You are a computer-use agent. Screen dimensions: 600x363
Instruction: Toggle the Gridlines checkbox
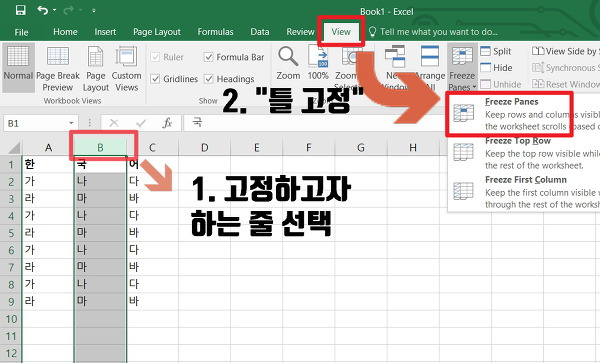(155, 79)
